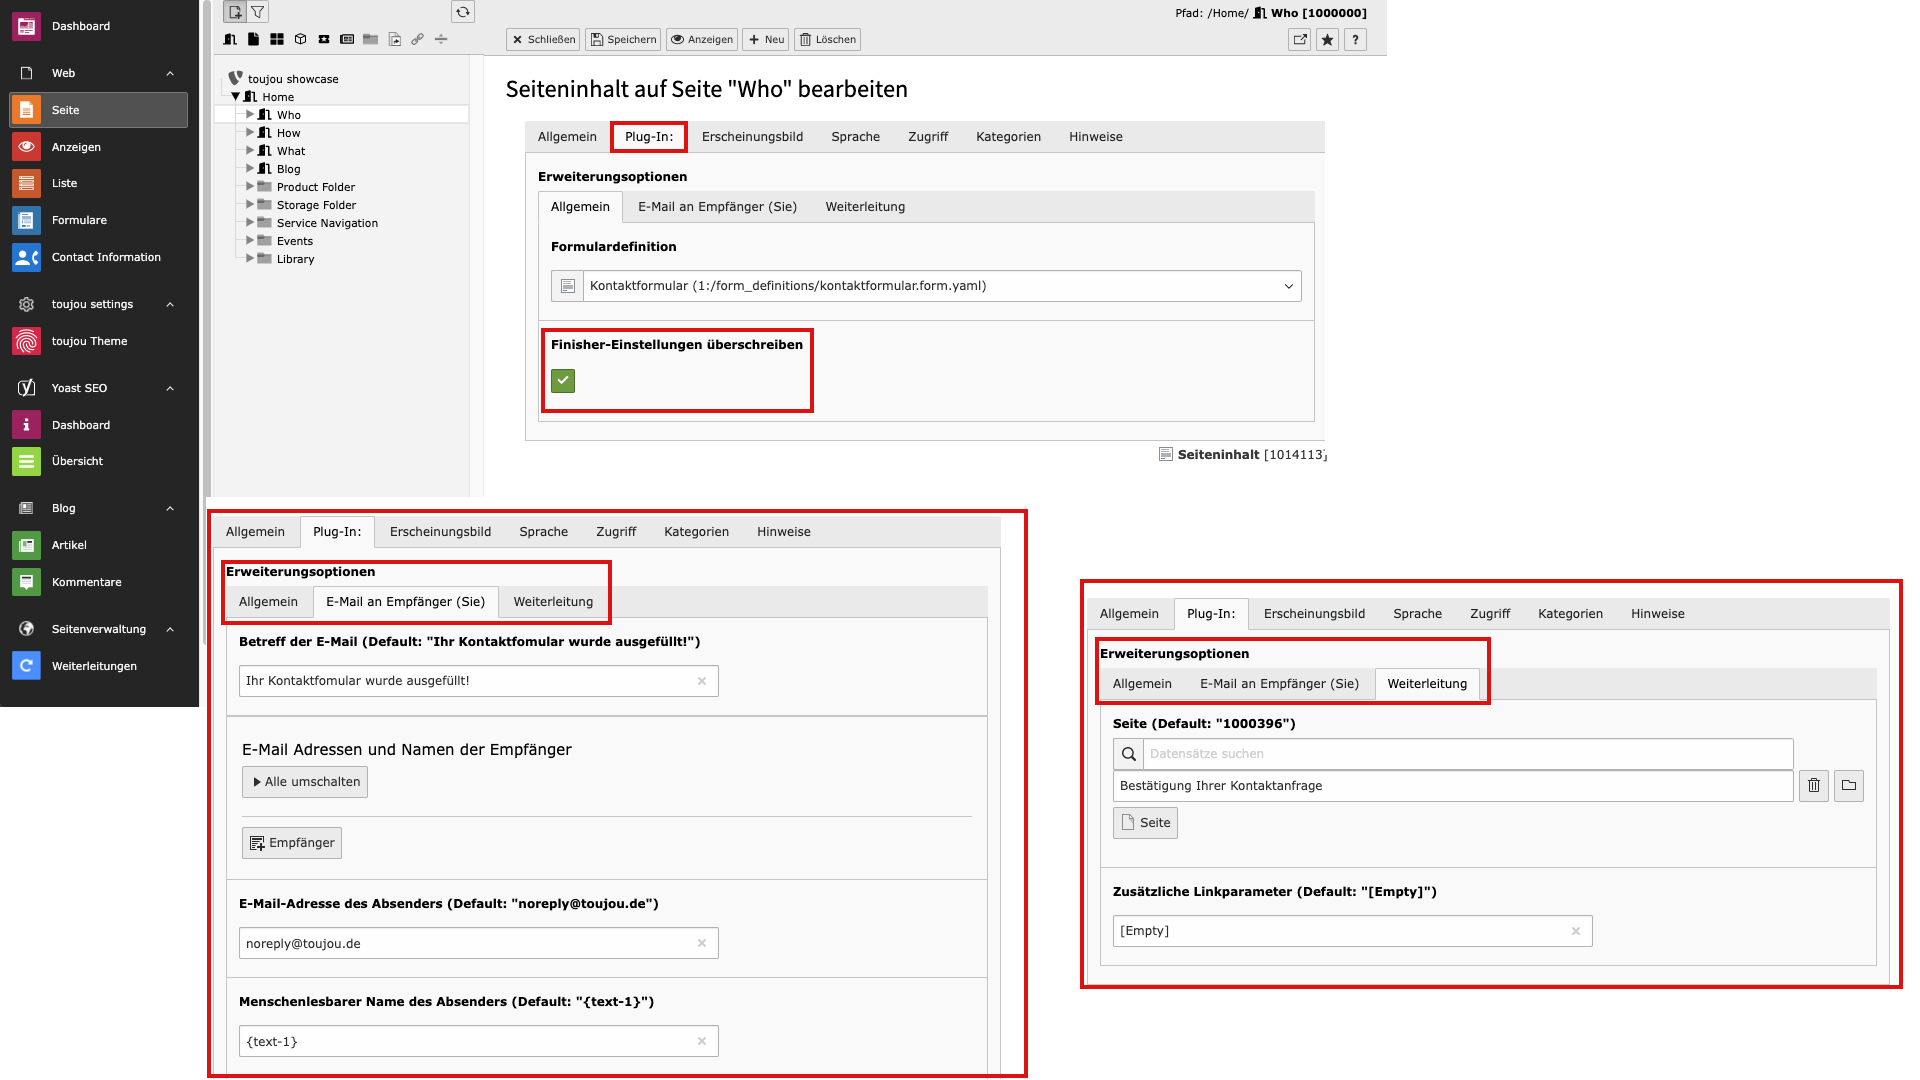Expand the Blog page tree node

(250, 169)
